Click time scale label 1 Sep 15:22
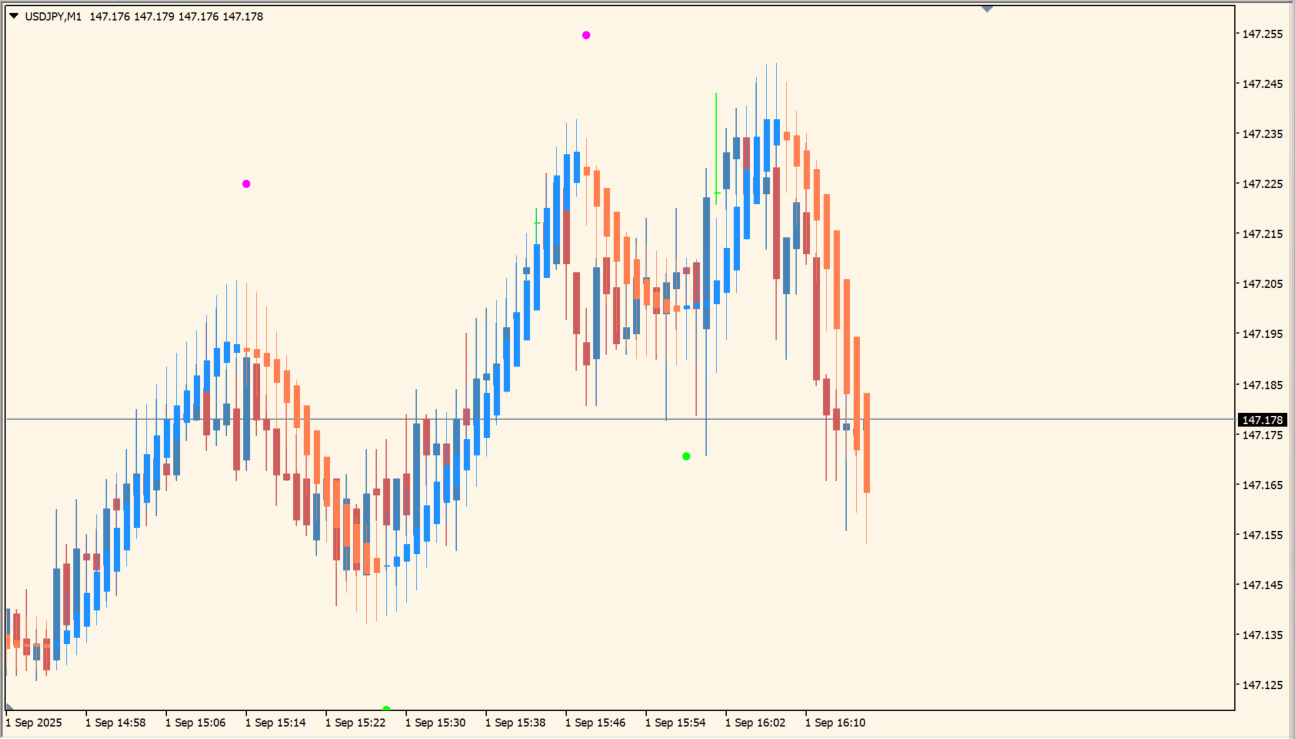Image resolution: width=1295 pixels, height=739 pixels. click(355, 722)
